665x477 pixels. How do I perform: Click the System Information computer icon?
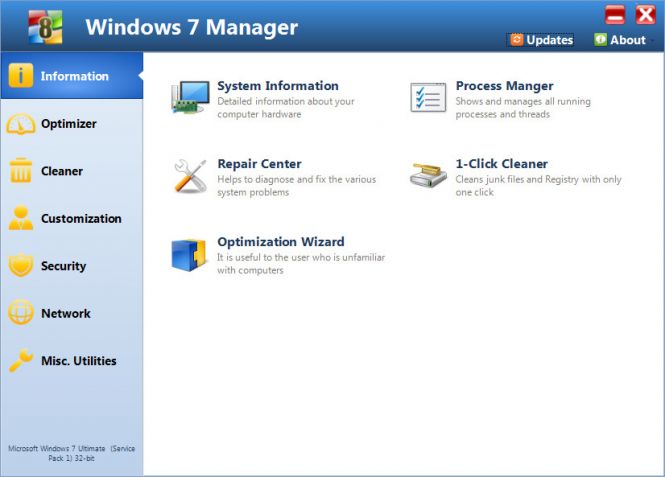[190, 98]
